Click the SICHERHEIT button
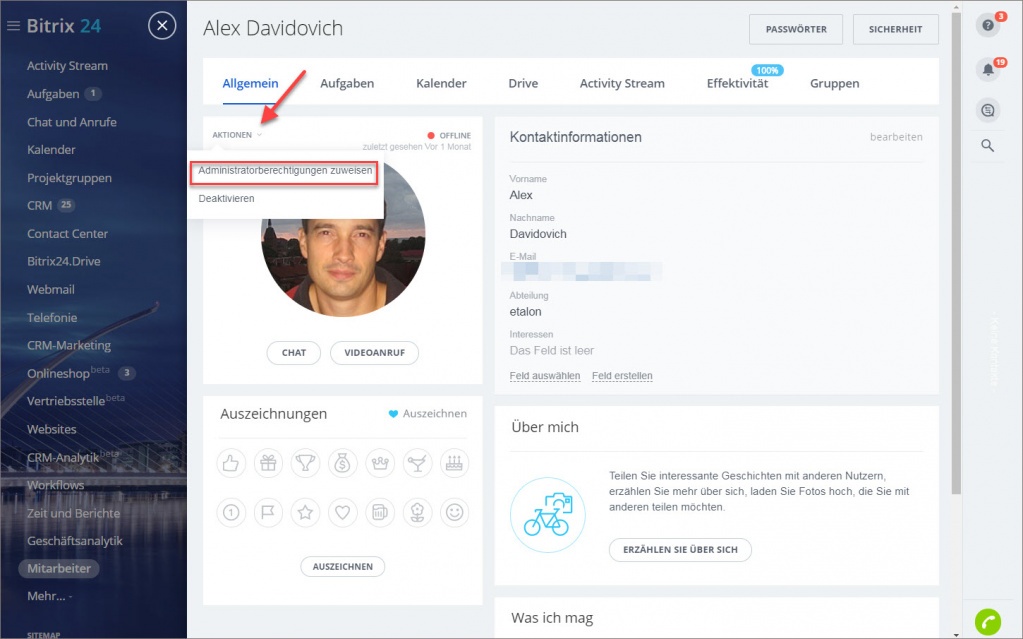 pos(896,29)
